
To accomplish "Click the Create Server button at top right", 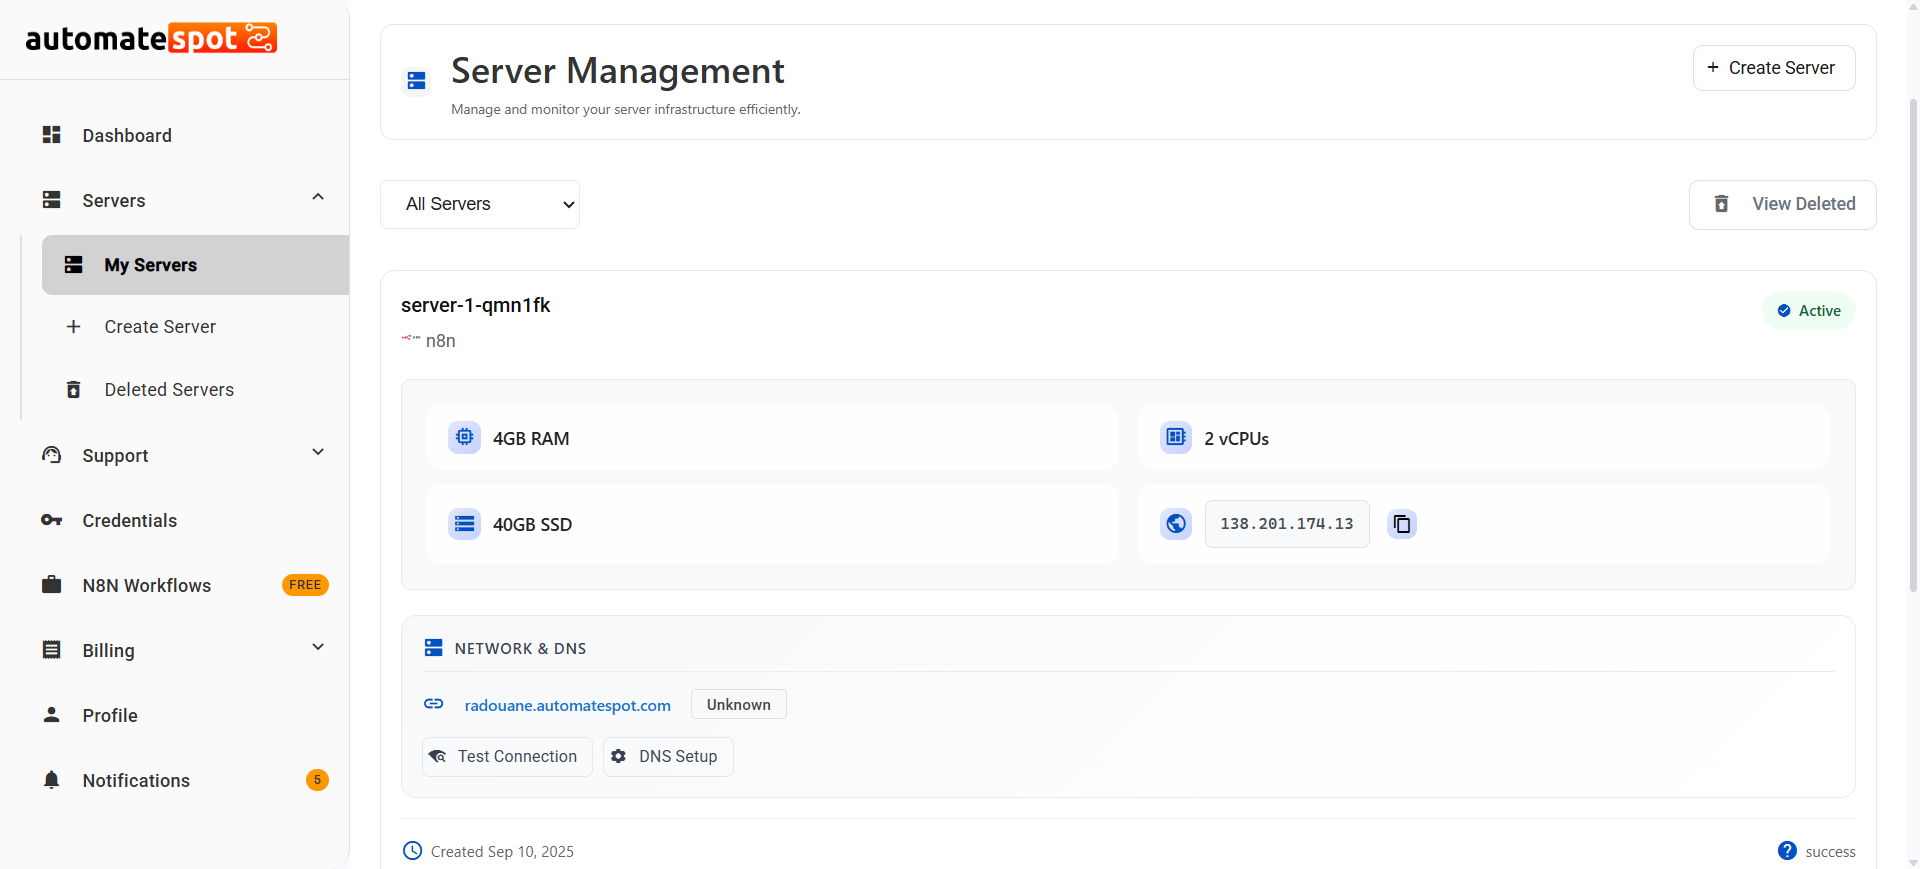I will 1774,68.
